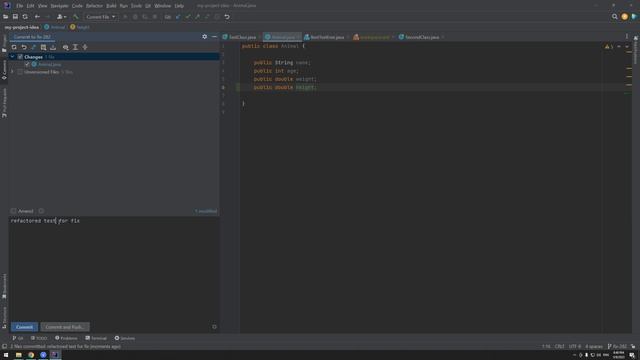Viewport: 640px width, 360px height.
Task: Click the green Build hammer icon
Action: 76,17
